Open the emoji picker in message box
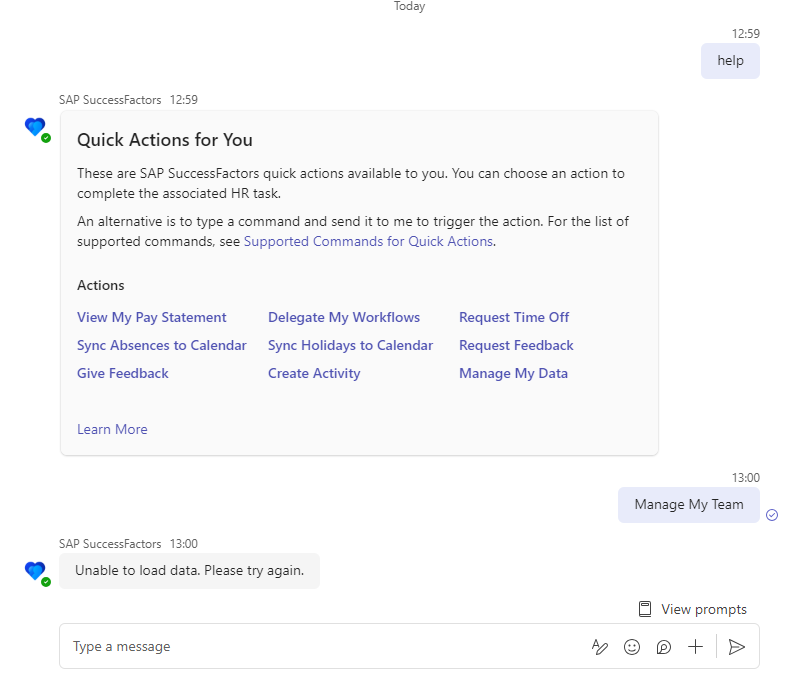The width and height of the screenshot is (804, 676). coord(632,647)
